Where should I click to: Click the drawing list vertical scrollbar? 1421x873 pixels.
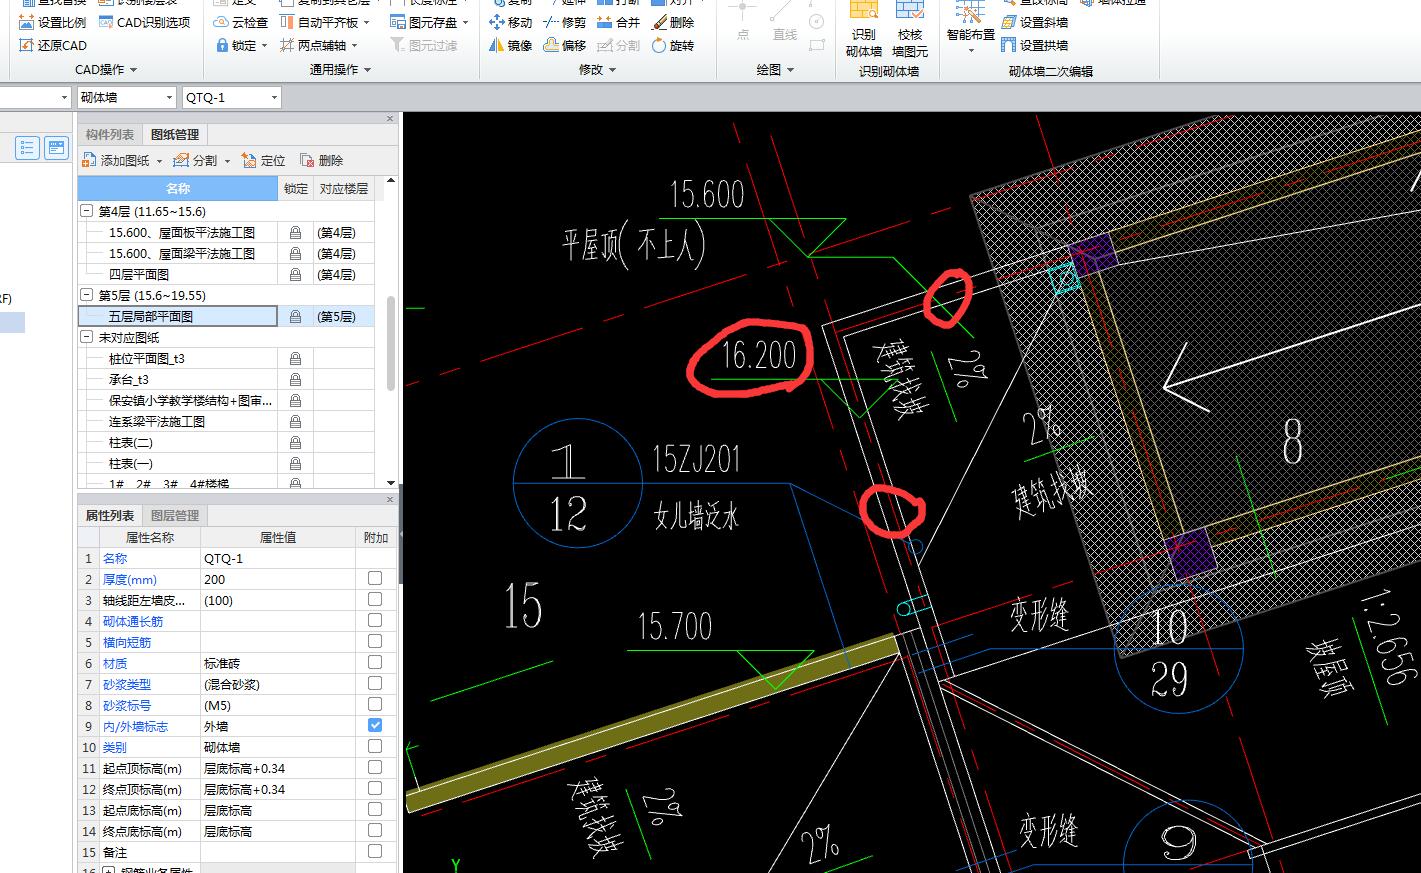(x=391, y=342)
